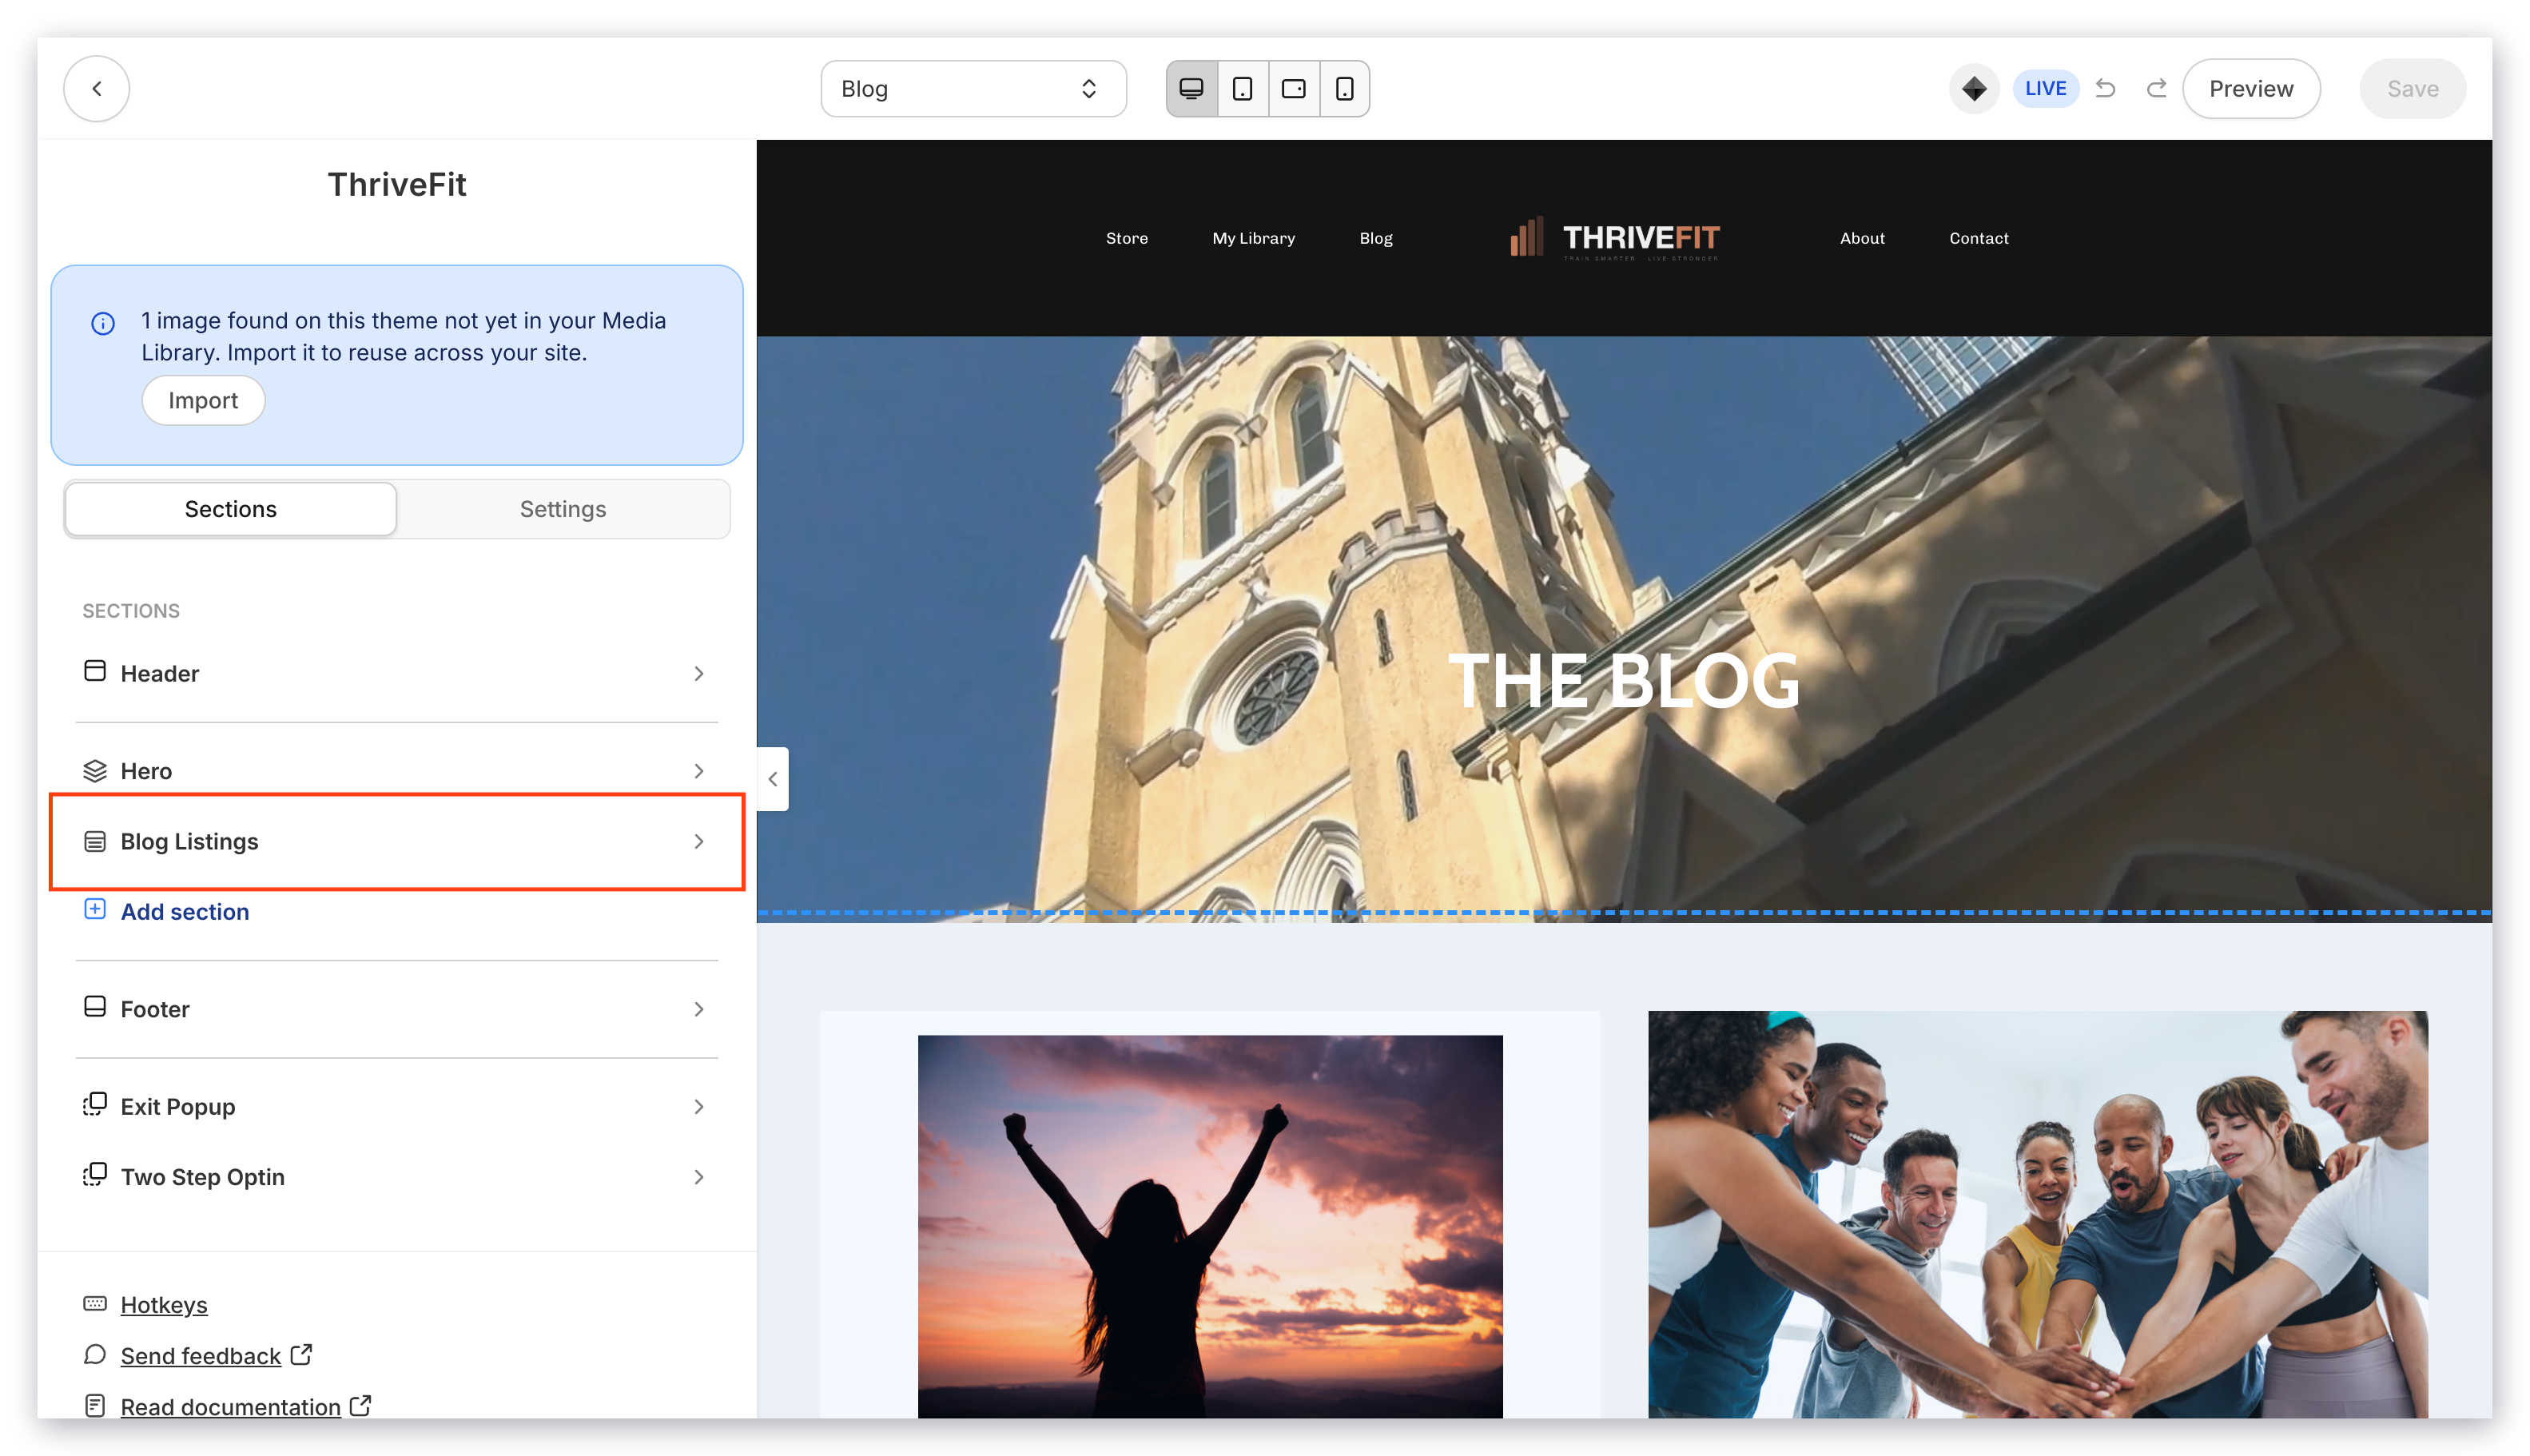Click the Two Step Optin icon
This screenshot has width=2530, height=1456.
tap(95, 1174)
